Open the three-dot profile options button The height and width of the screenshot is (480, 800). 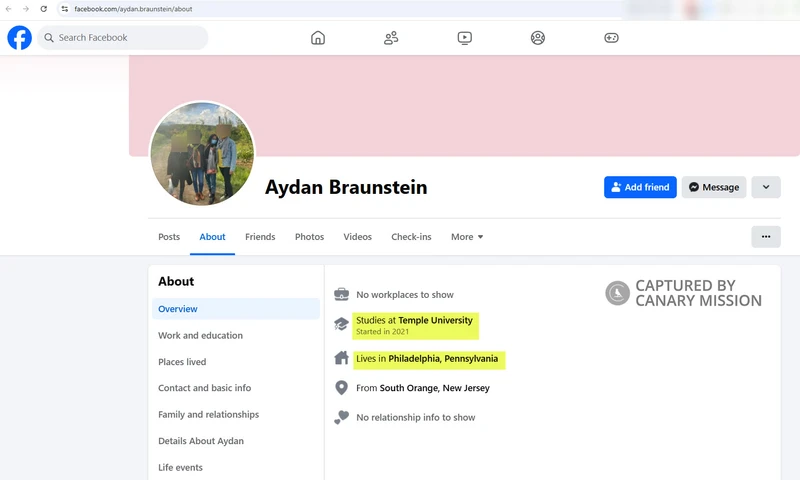[x=766, y=237]
